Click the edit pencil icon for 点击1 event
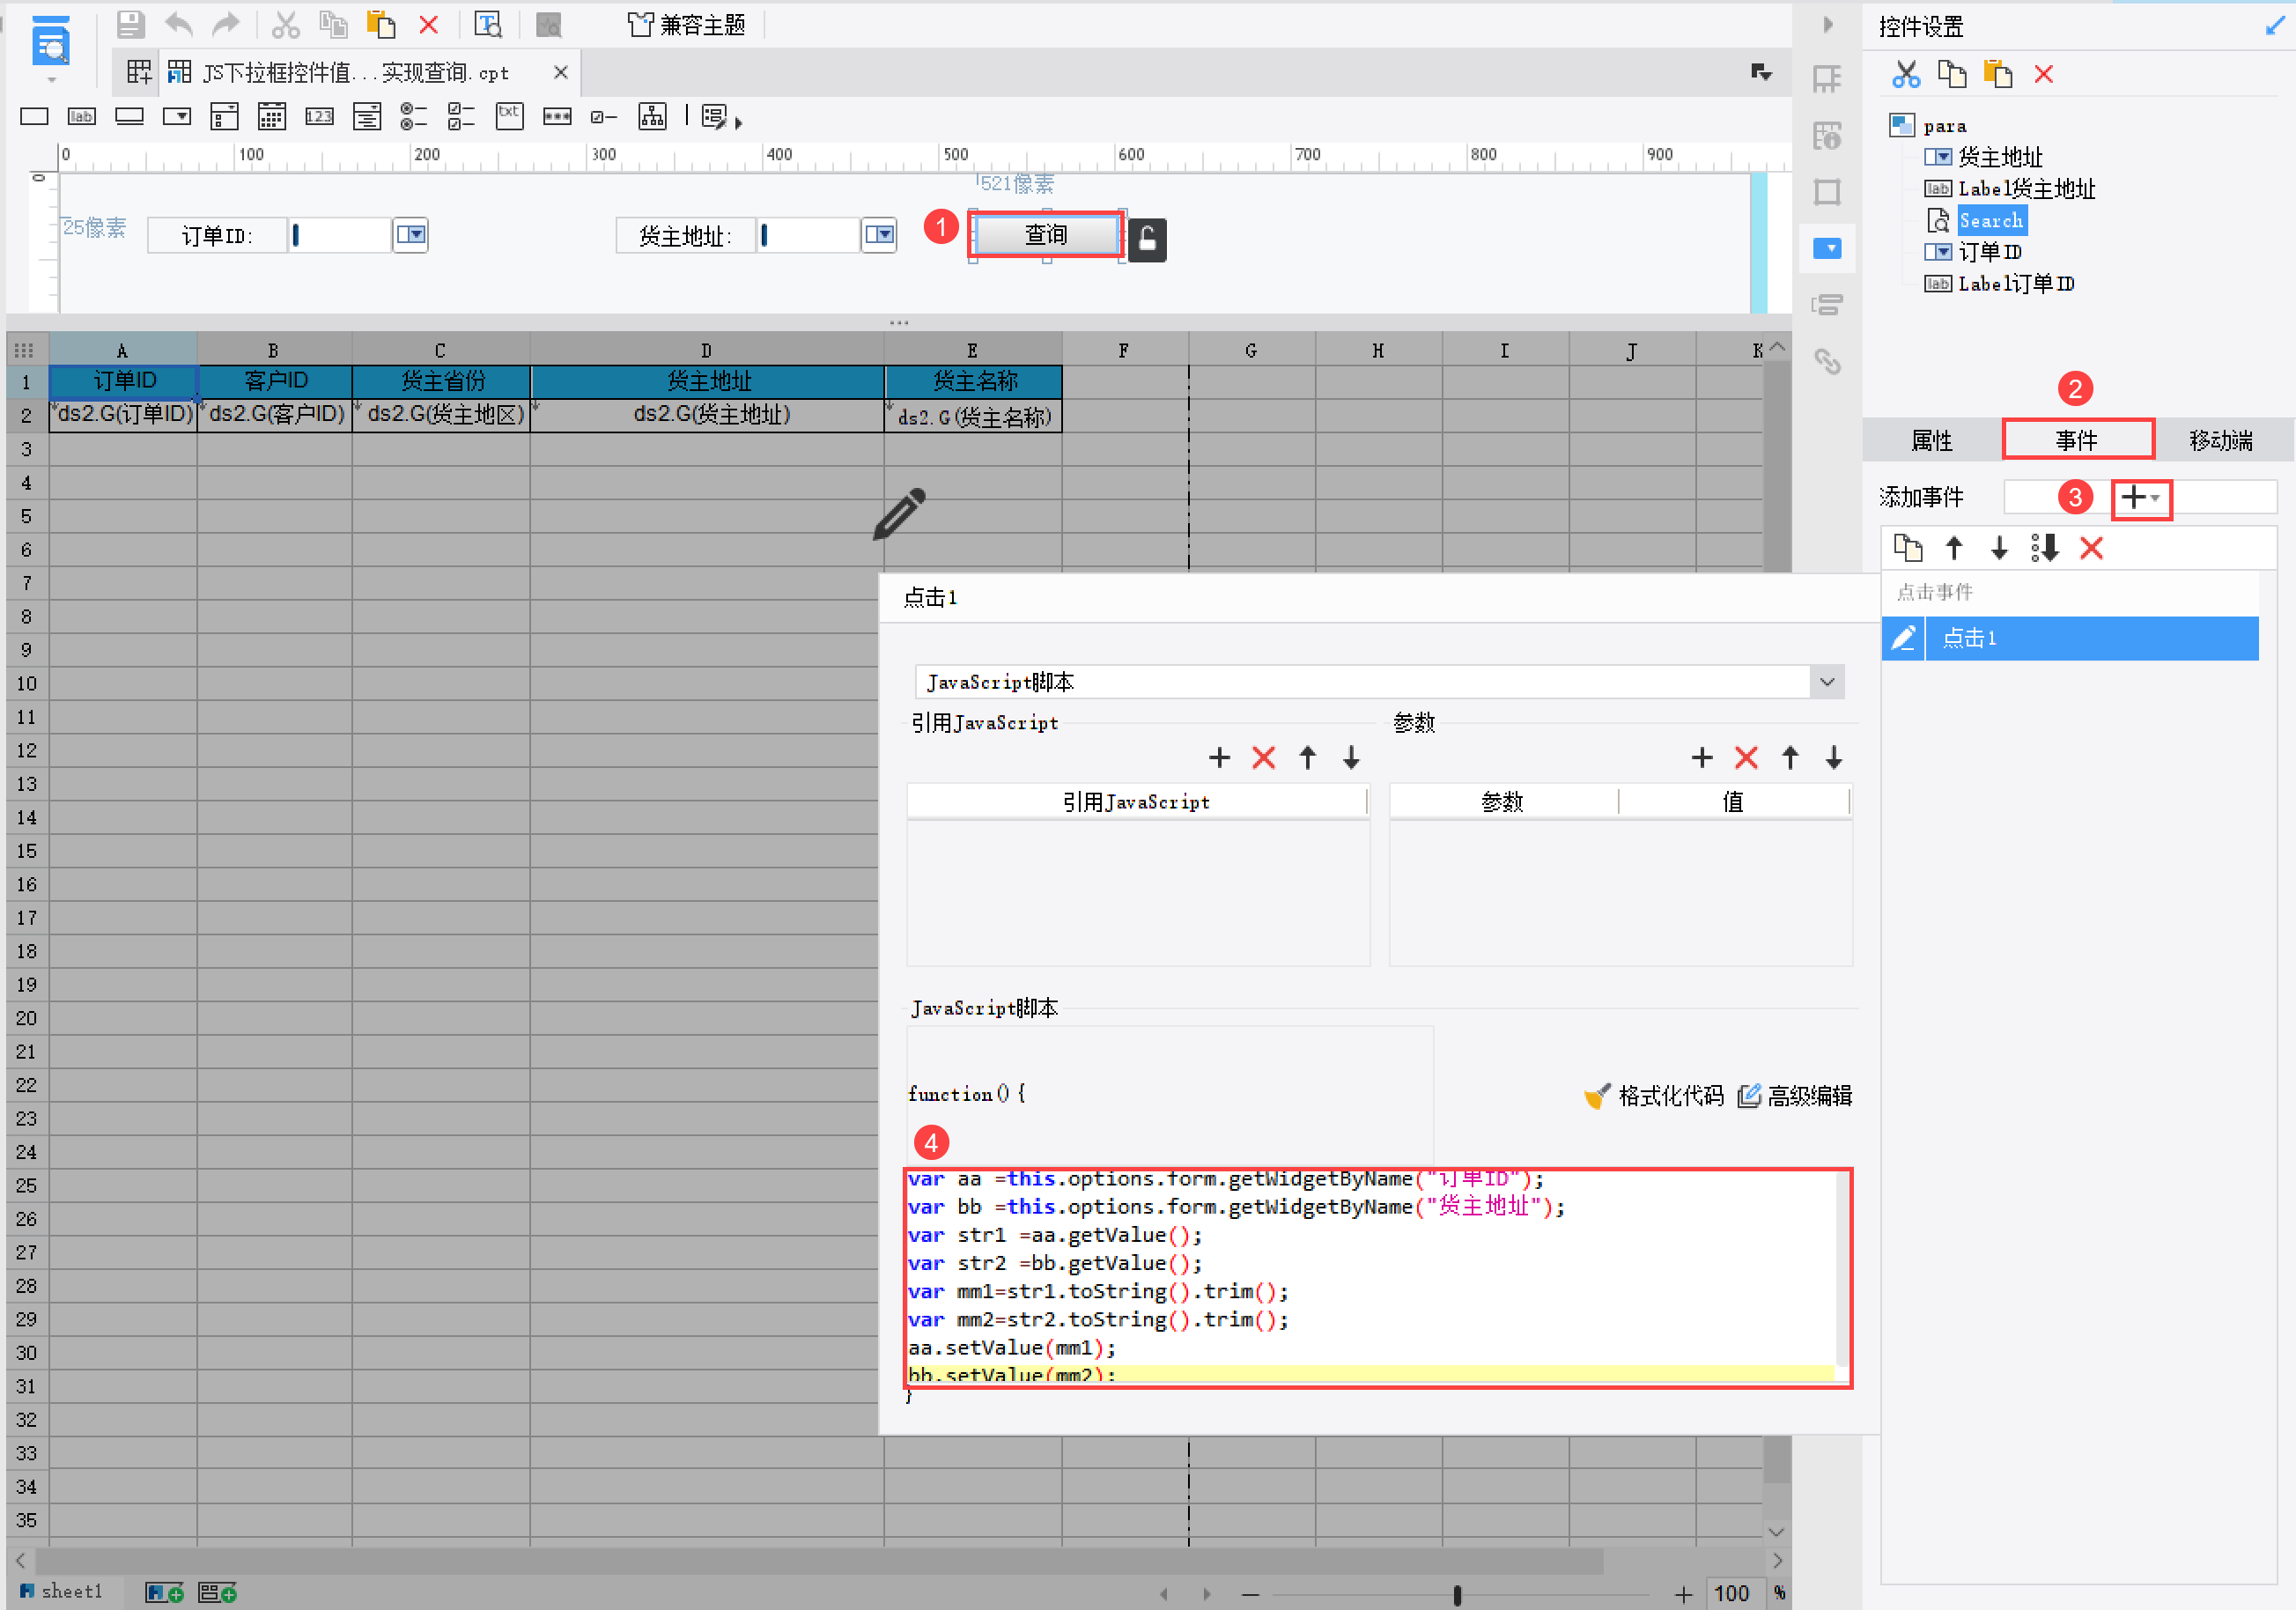Viewport: 2296px width, 1610px height. coord(1903,638)
